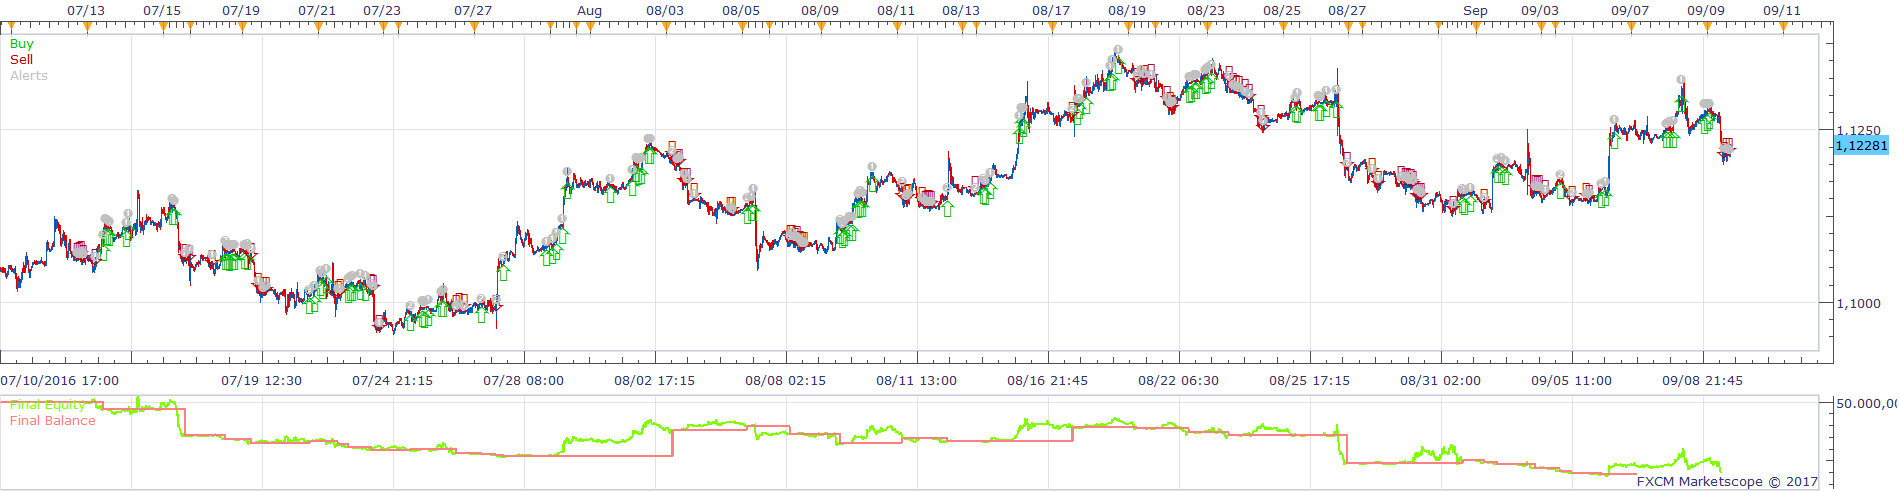Click the 08/22 06:30 time label
Screen dimensions: 1899x491
click(1179, 381)
